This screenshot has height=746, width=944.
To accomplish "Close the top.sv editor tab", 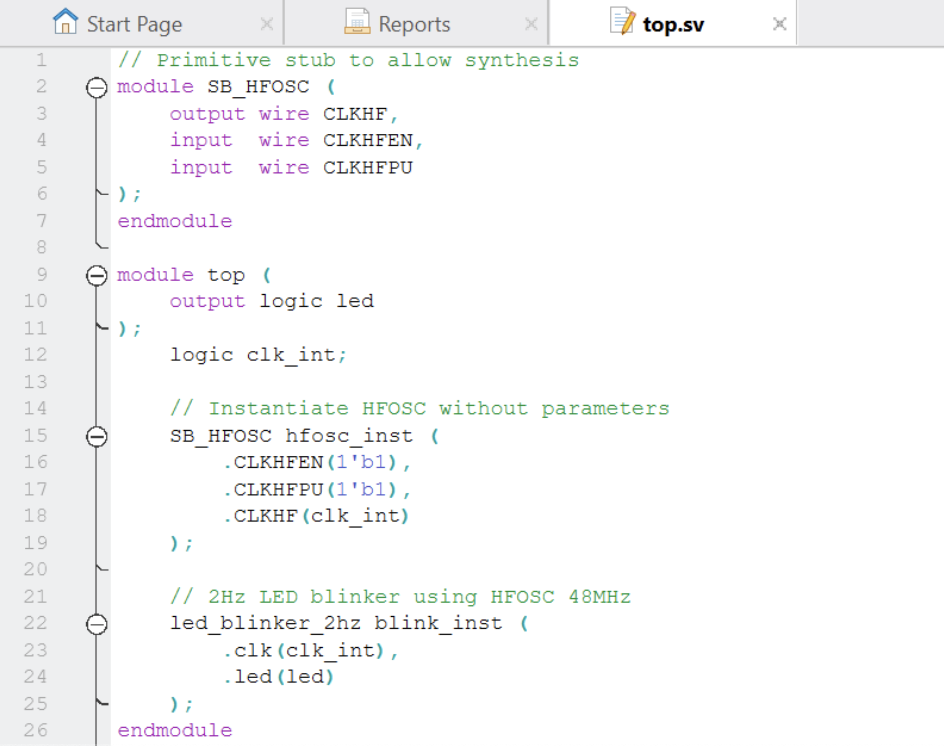I will (780, 24).
